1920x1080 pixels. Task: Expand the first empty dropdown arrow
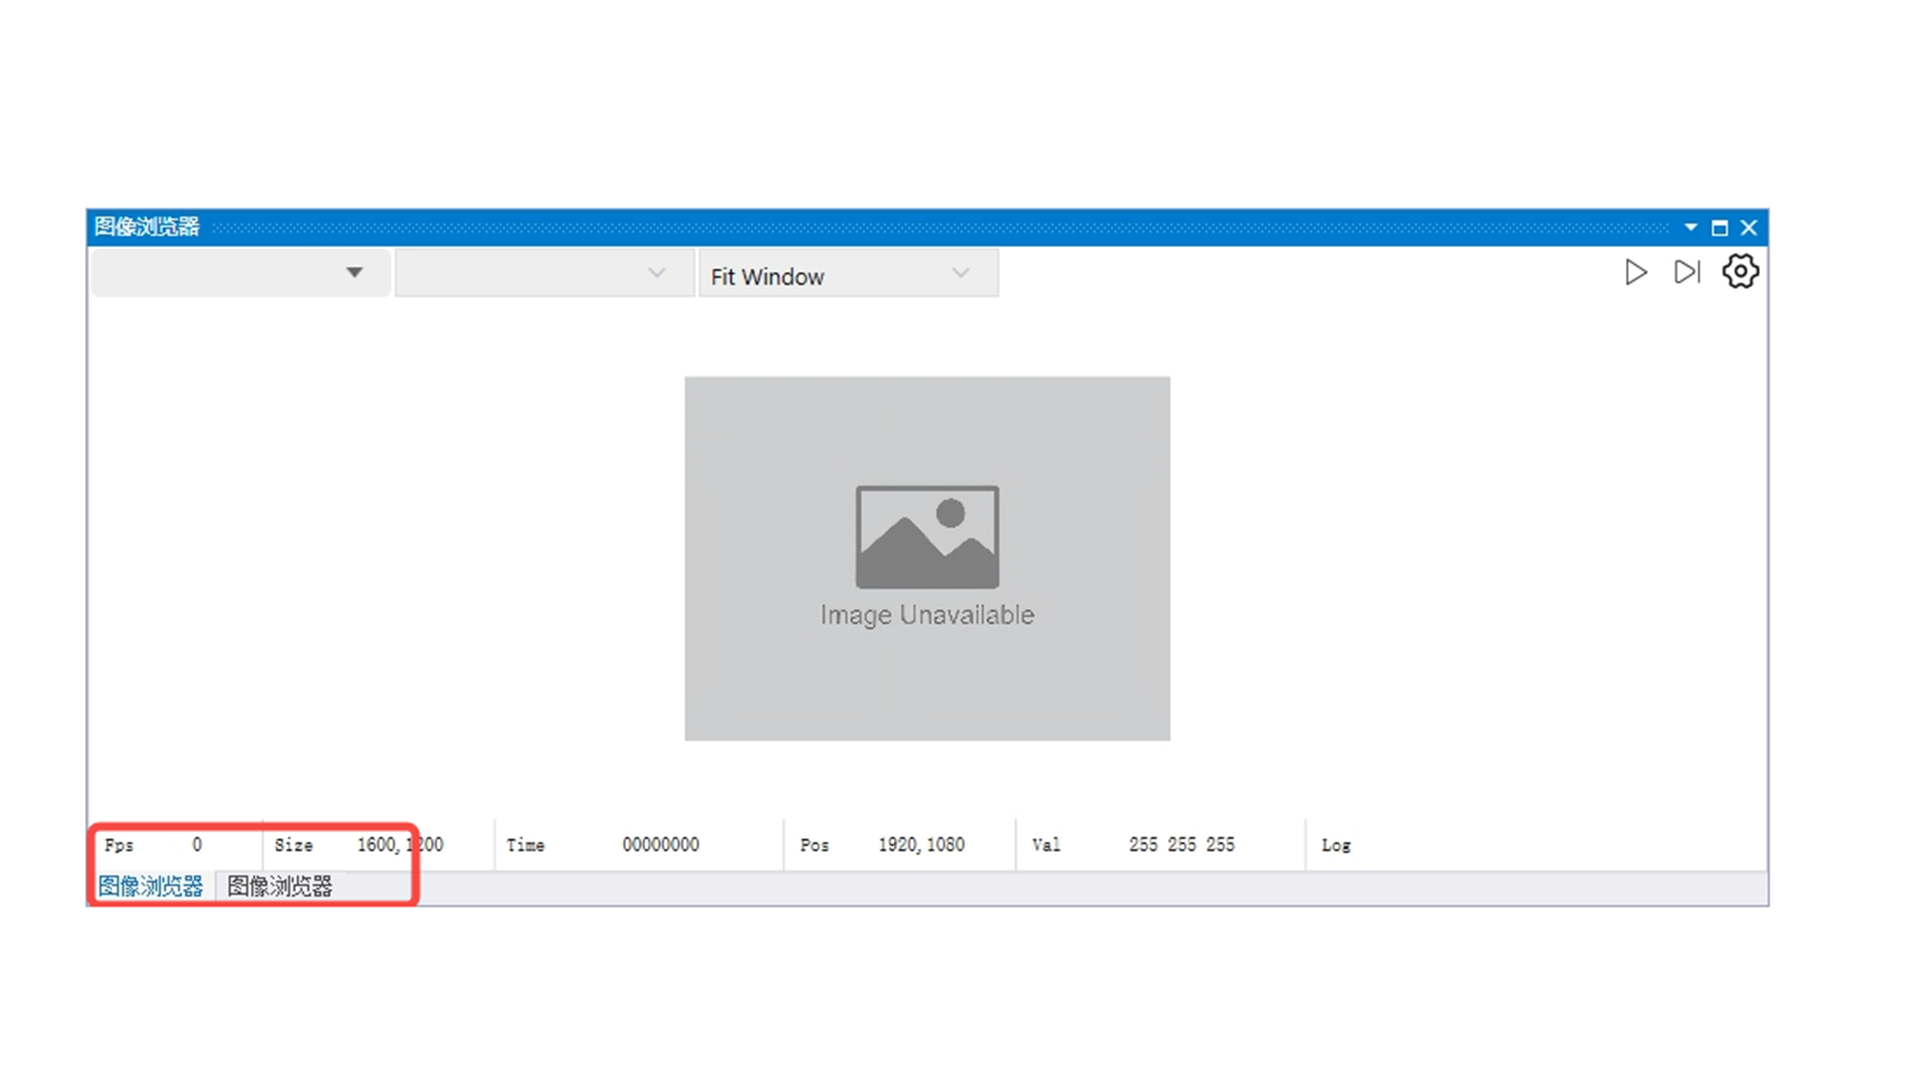click(x=354, y=272)
